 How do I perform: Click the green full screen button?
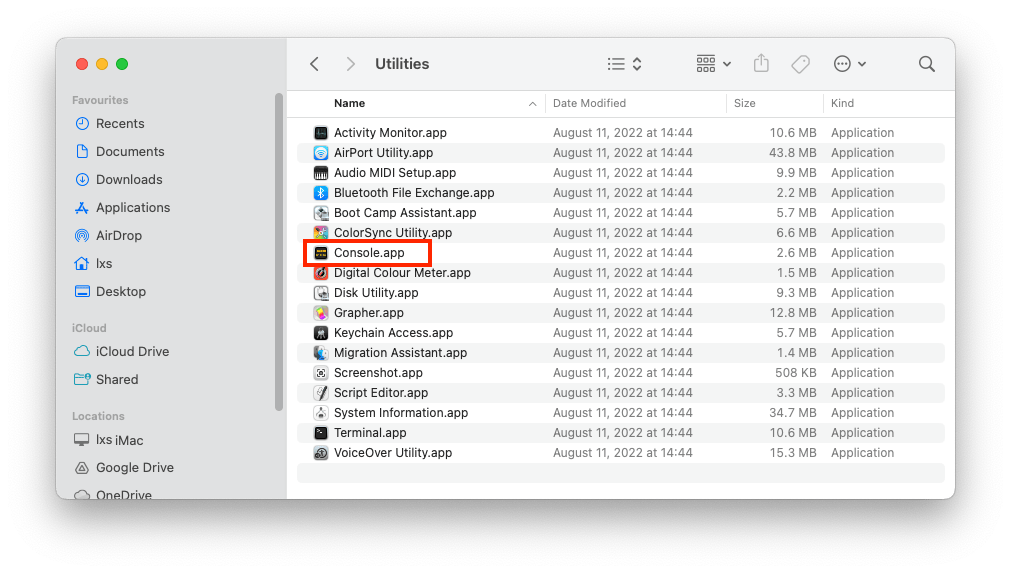coord(122,64)
